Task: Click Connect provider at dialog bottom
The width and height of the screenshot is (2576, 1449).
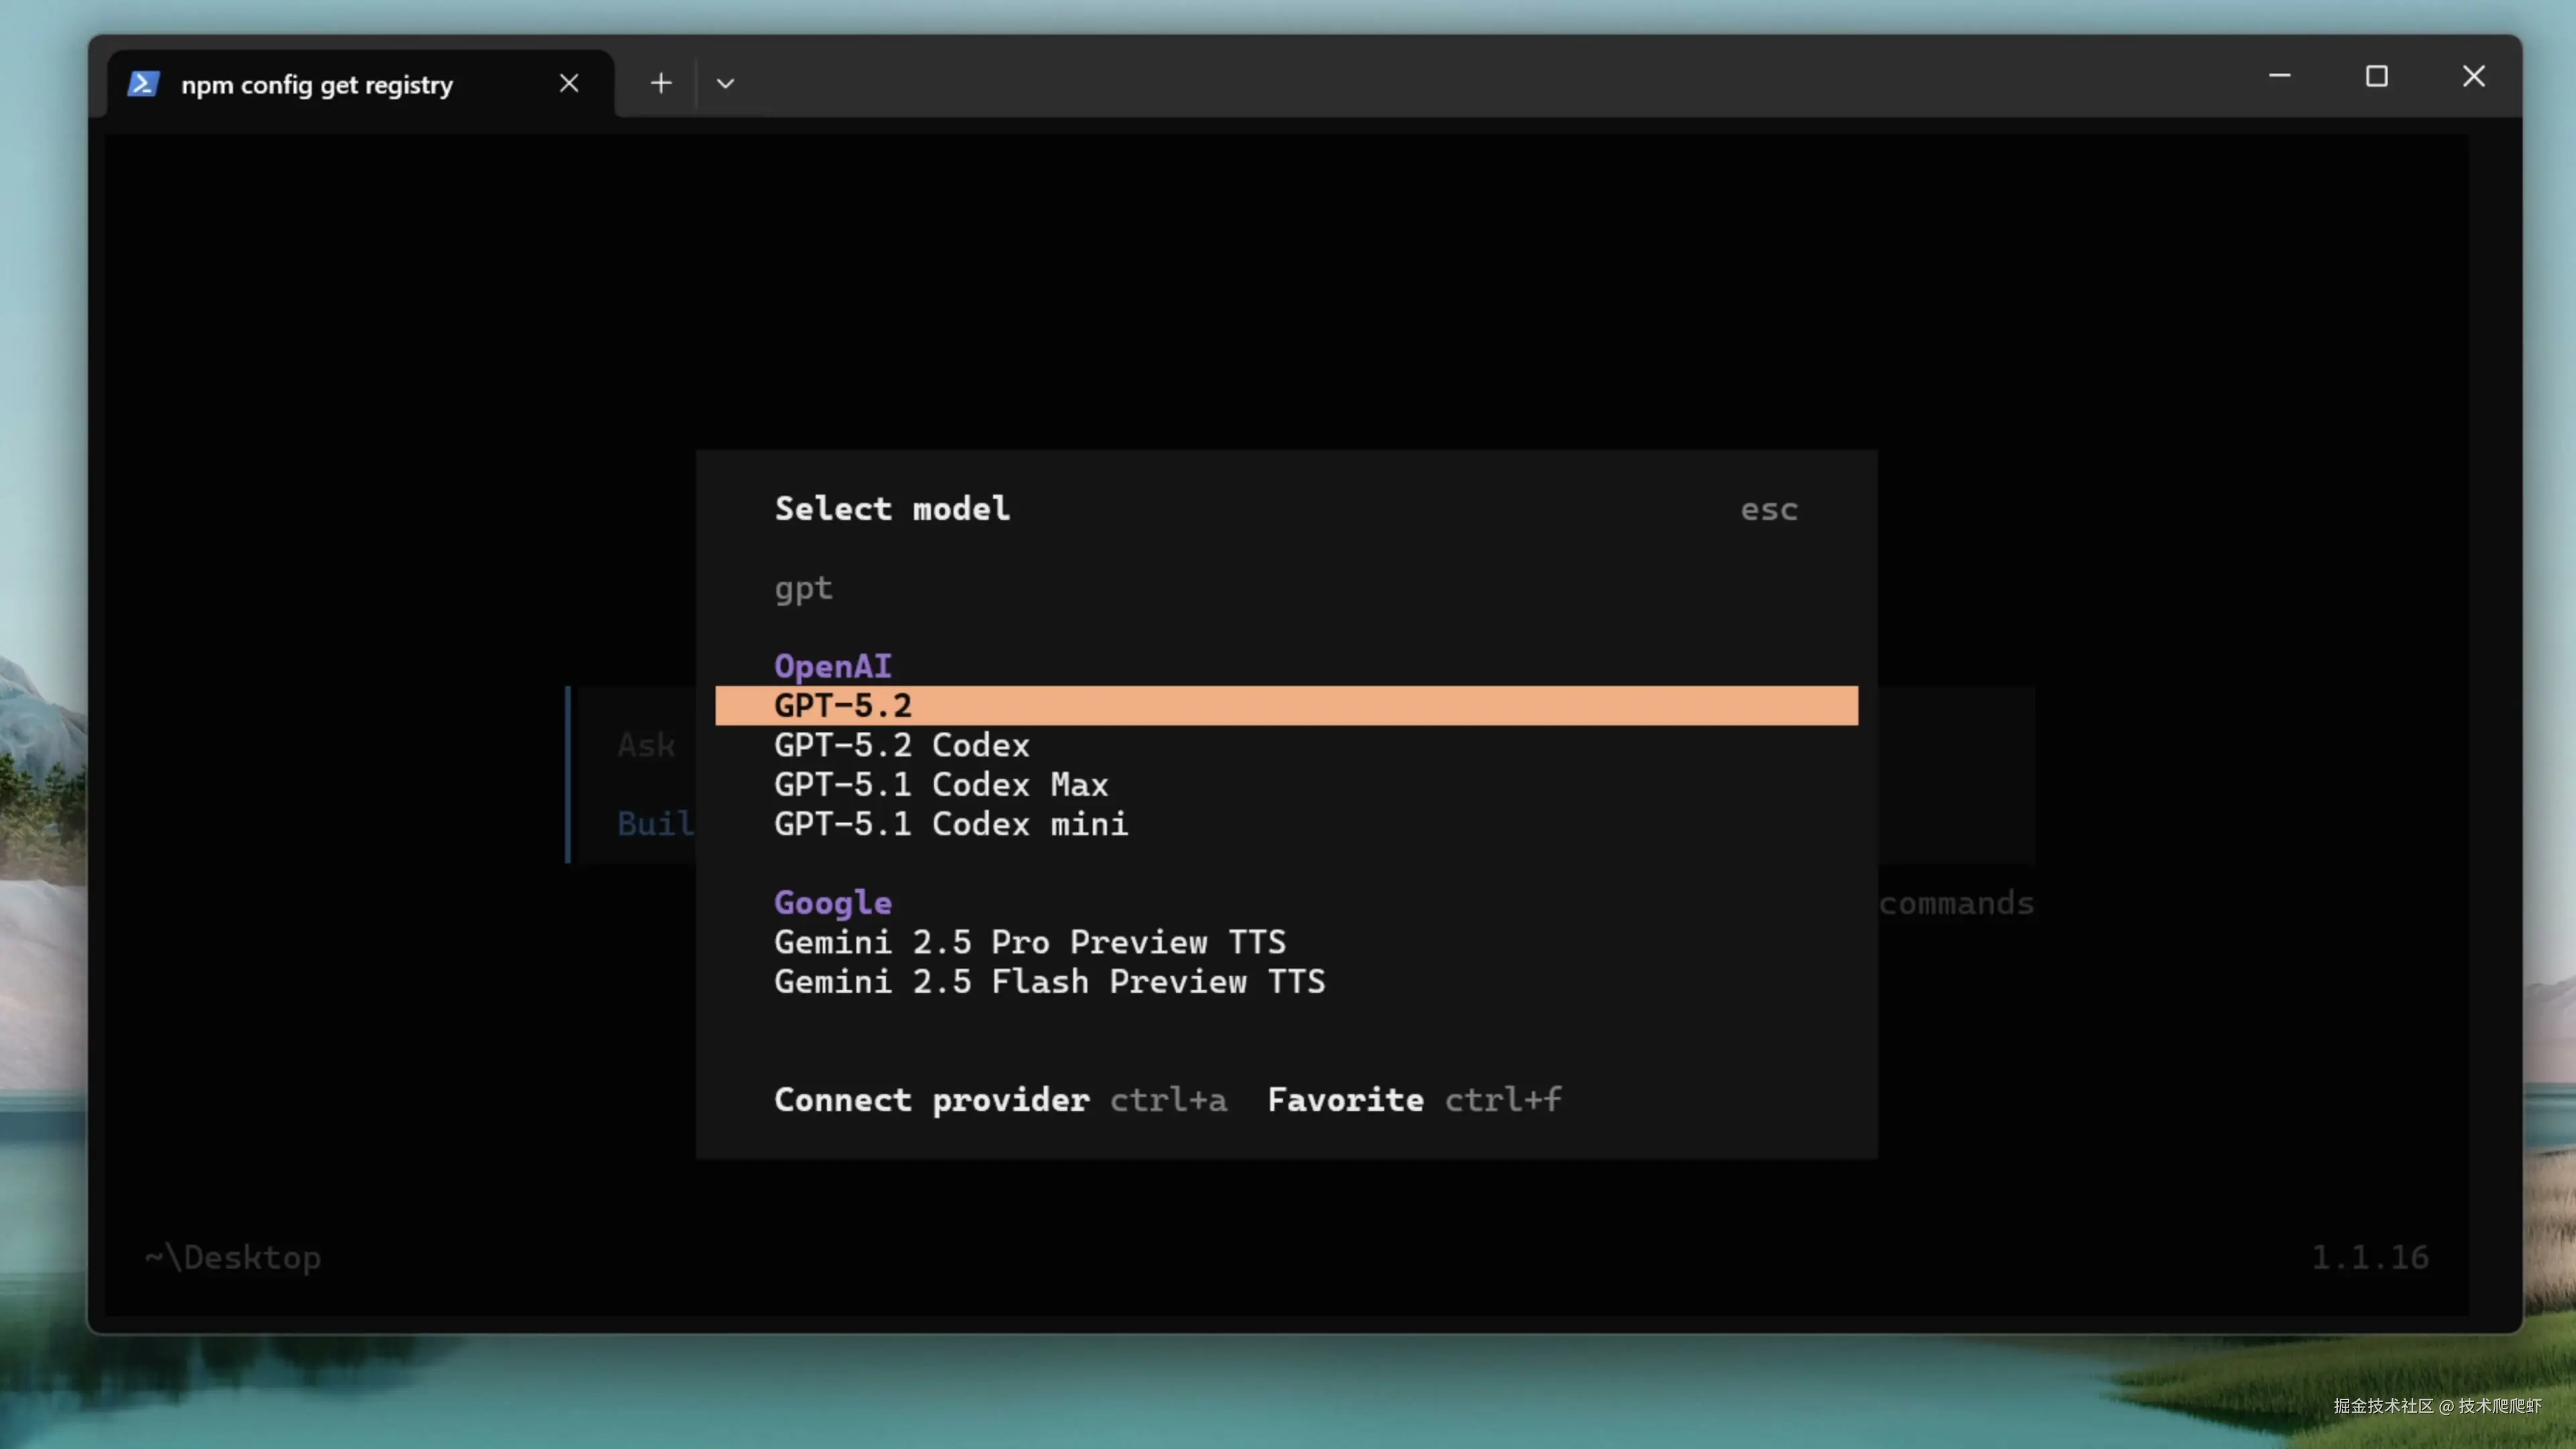Action: pyautogui.click(x=931, y=1100)
